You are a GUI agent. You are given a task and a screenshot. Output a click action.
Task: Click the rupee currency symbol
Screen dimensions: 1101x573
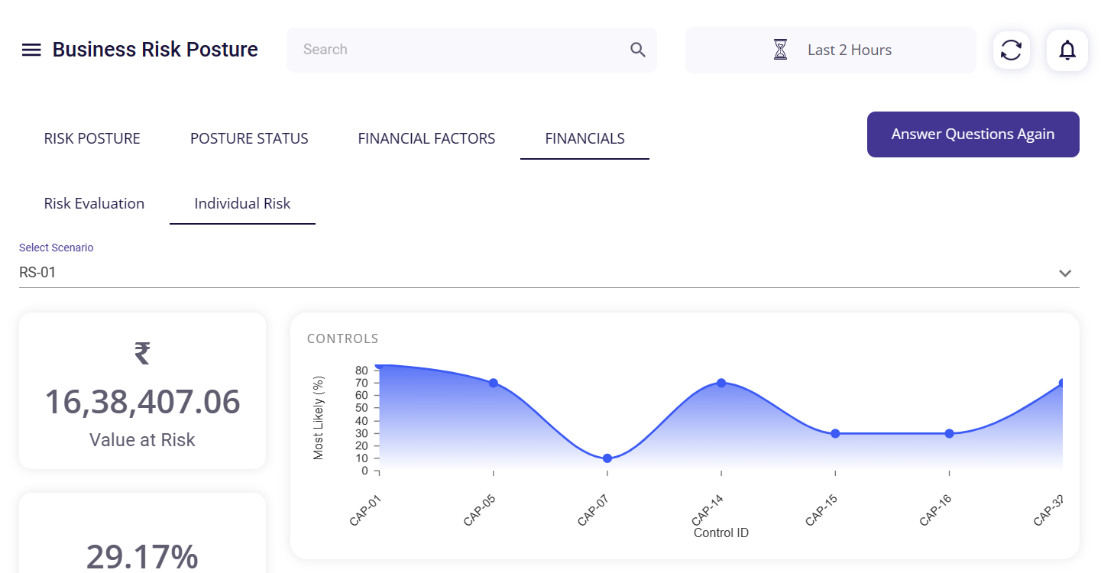tap(143, 353)
